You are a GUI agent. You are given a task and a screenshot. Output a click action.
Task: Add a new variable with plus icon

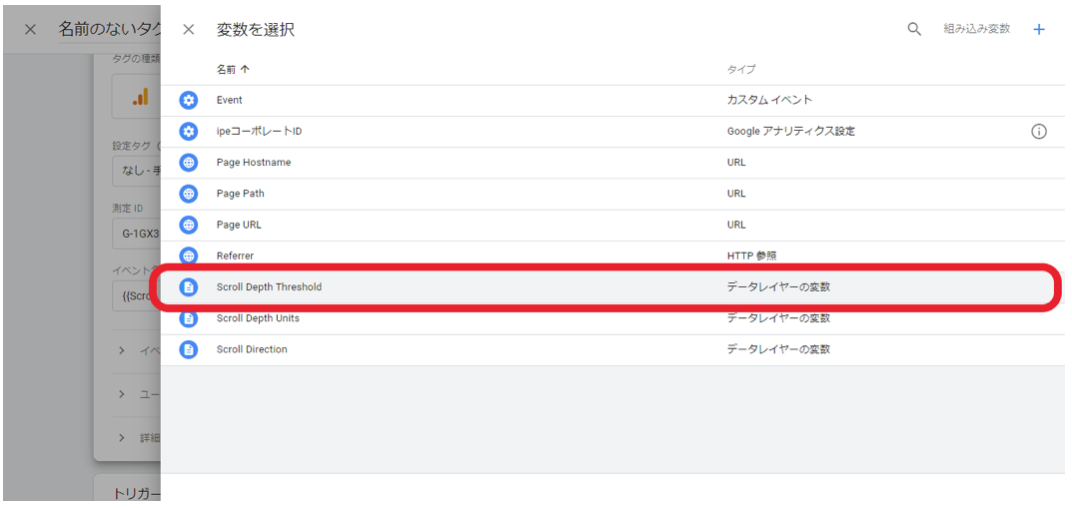(1038, 29)
